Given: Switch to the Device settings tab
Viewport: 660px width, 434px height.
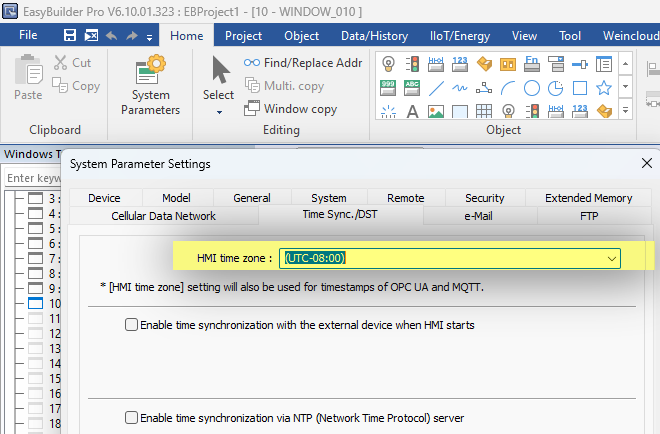Looking at the screenshot, I should pos(104,198).
